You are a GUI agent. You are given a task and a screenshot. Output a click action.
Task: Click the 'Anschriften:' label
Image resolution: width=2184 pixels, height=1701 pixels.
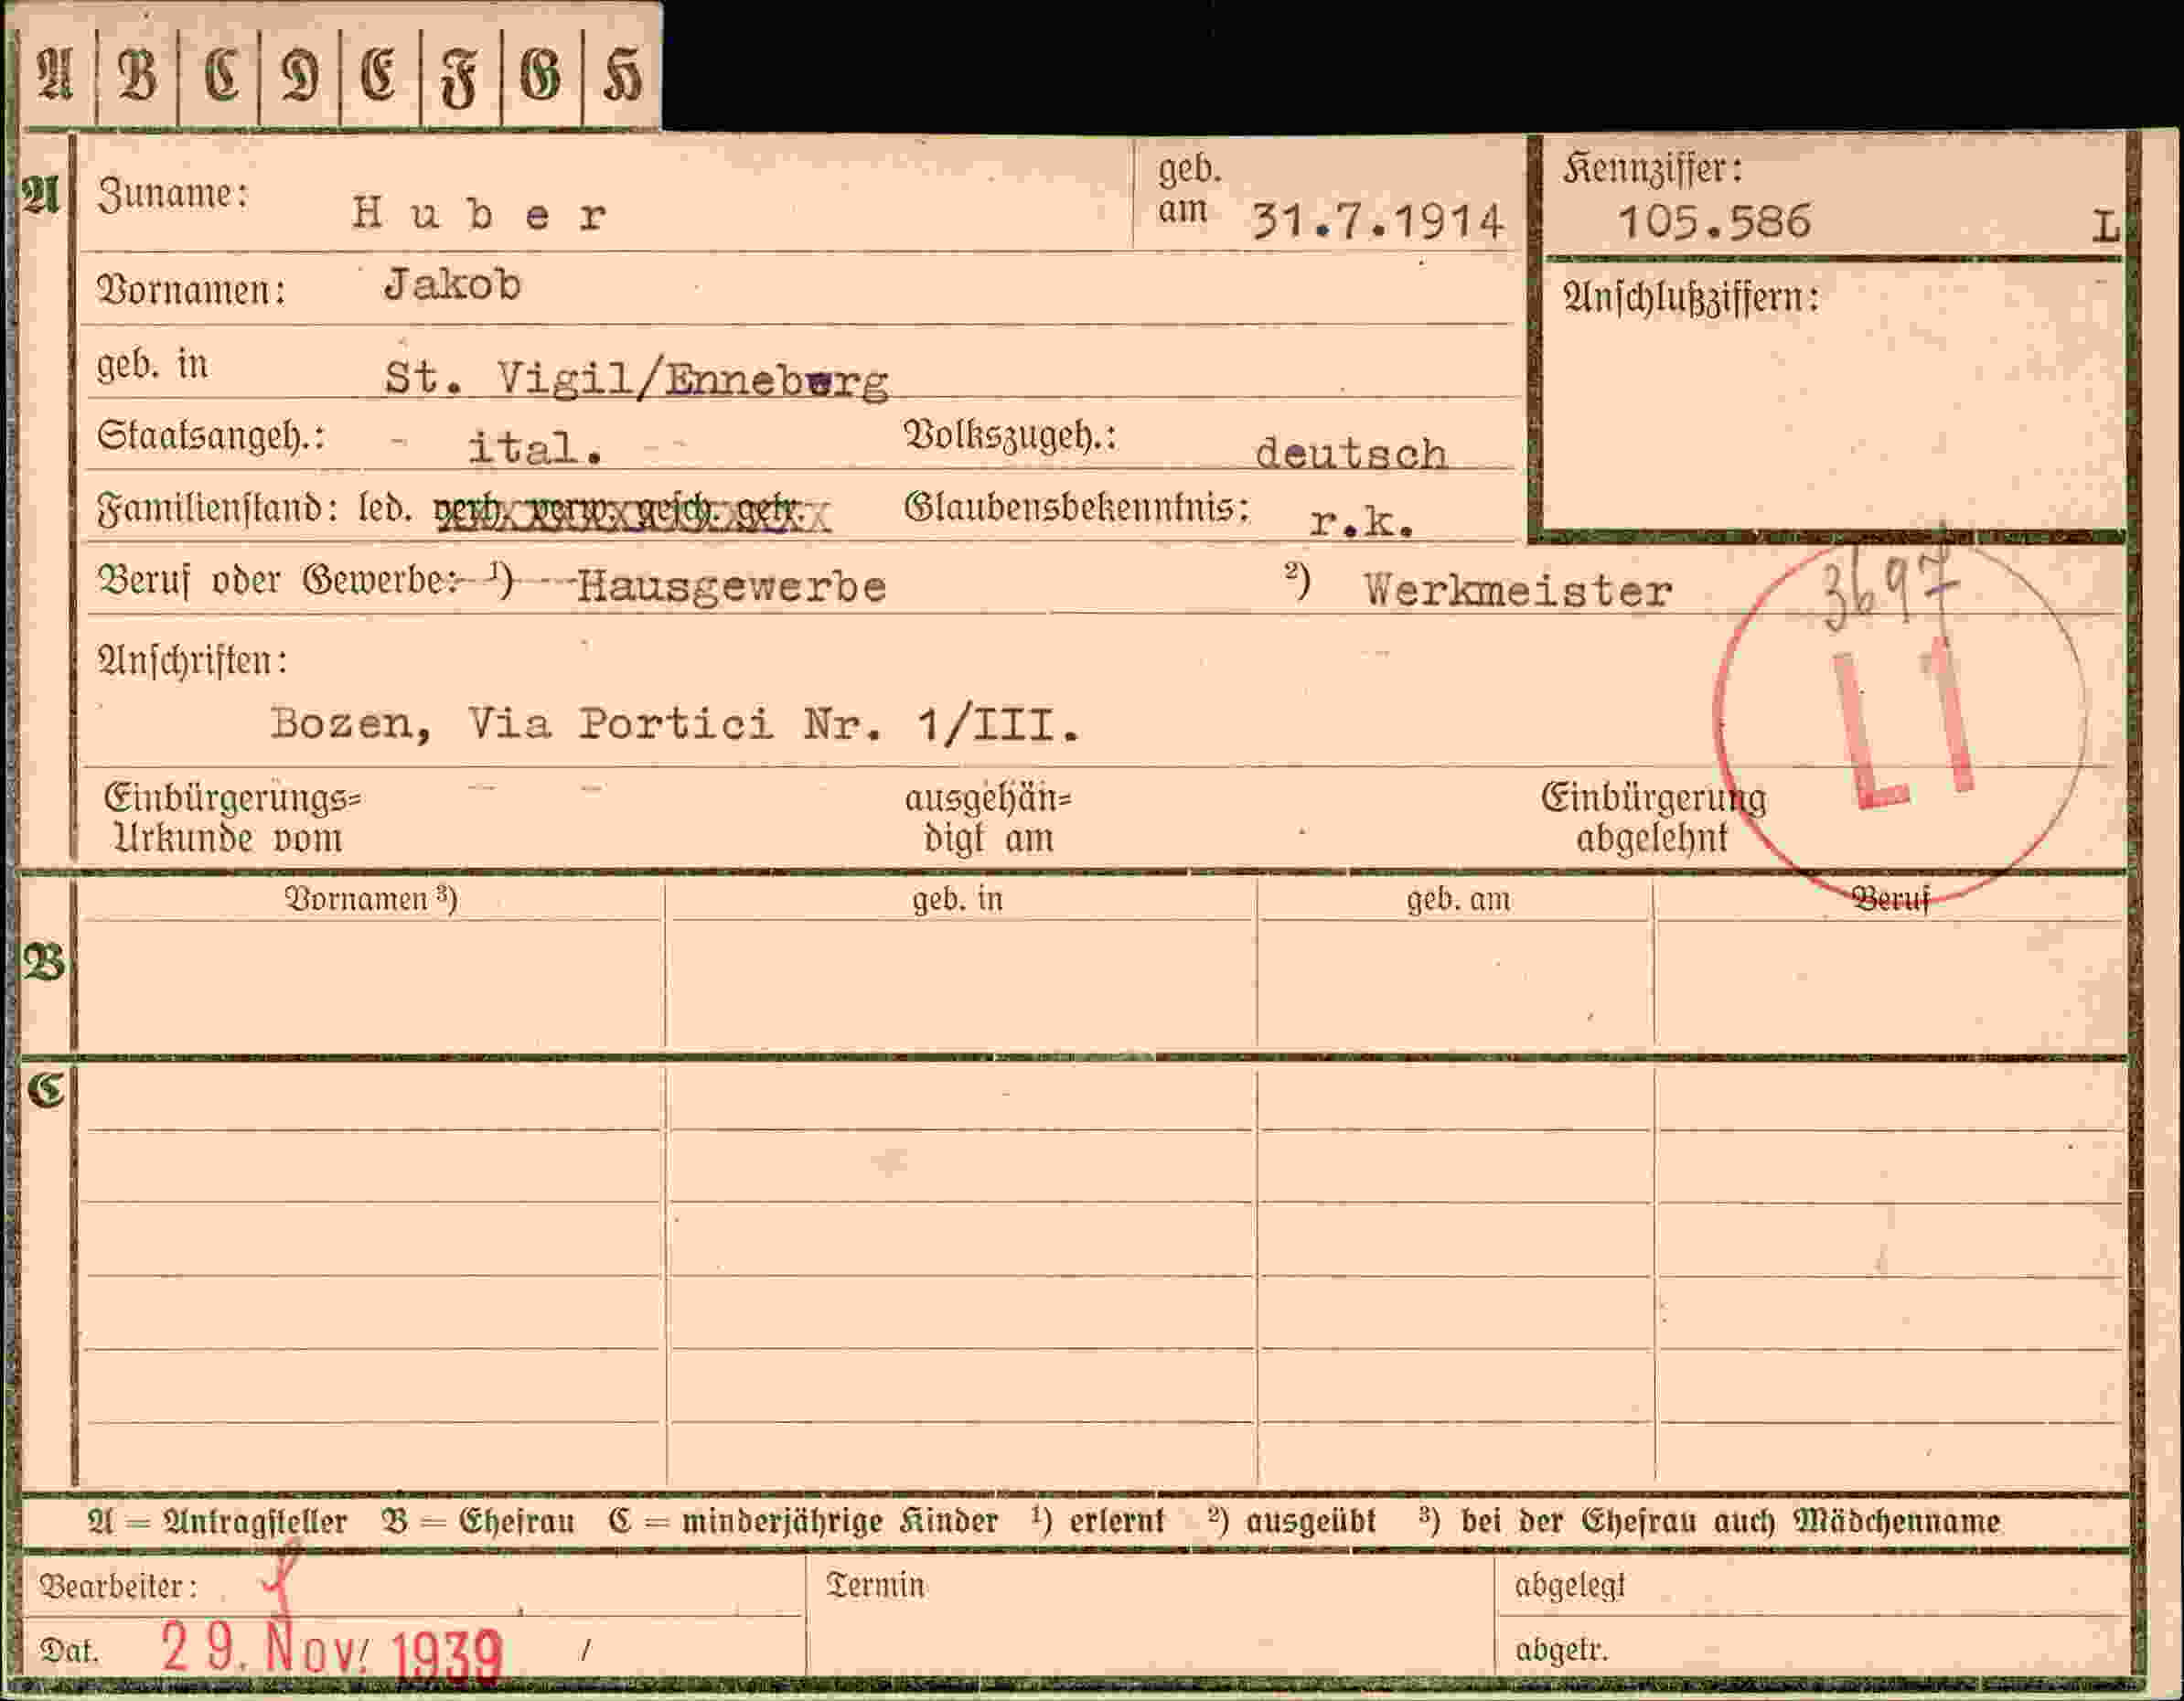(x=192, y=661)
